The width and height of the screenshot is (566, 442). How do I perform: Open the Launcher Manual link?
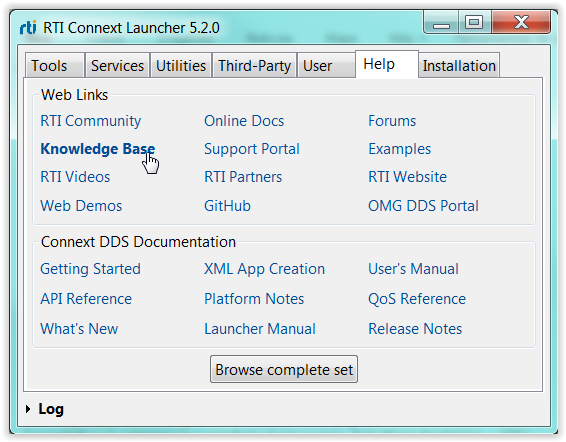(x=260, y=329)
